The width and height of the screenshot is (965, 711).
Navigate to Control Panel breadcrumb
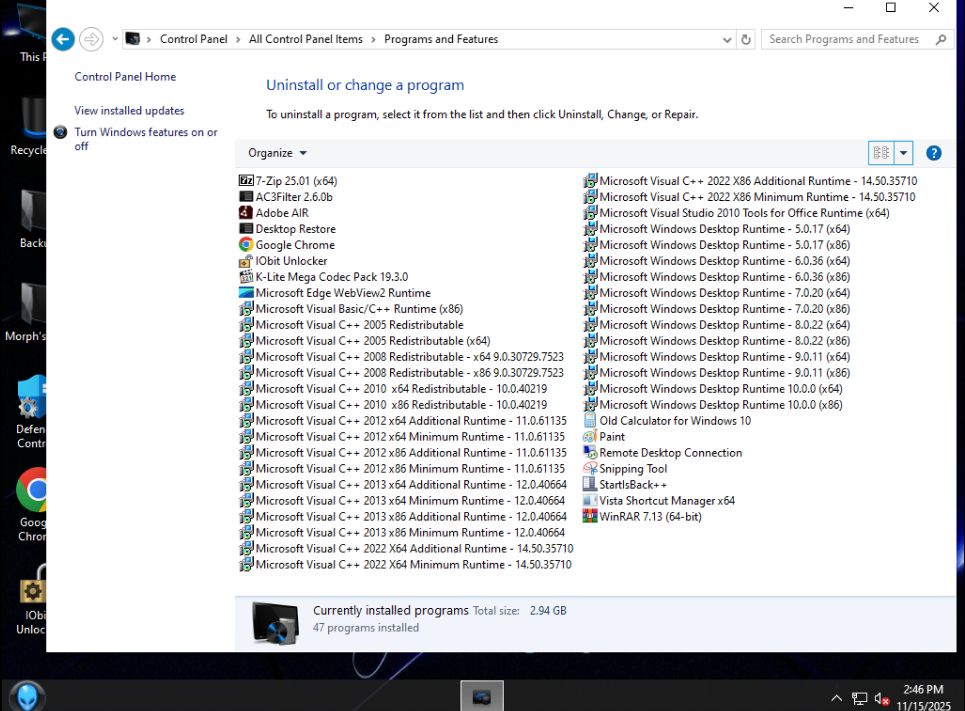193,39
